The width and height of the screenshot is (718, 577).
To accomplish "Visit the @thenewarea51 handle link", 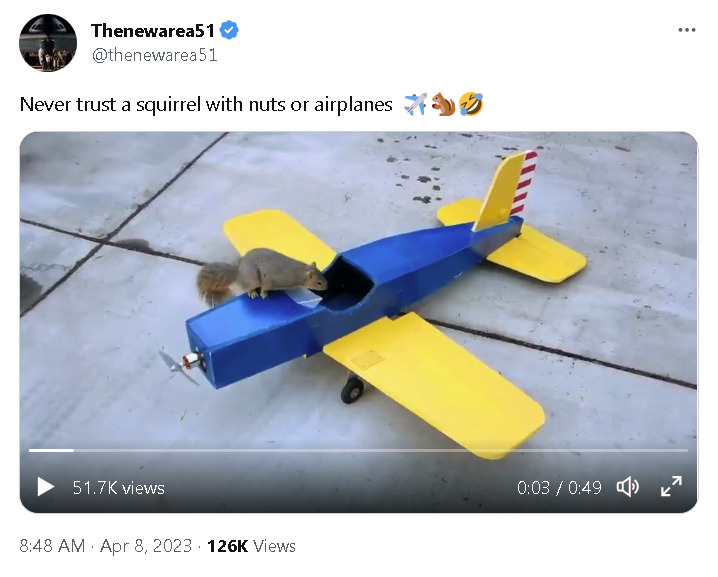I will 154,55.
